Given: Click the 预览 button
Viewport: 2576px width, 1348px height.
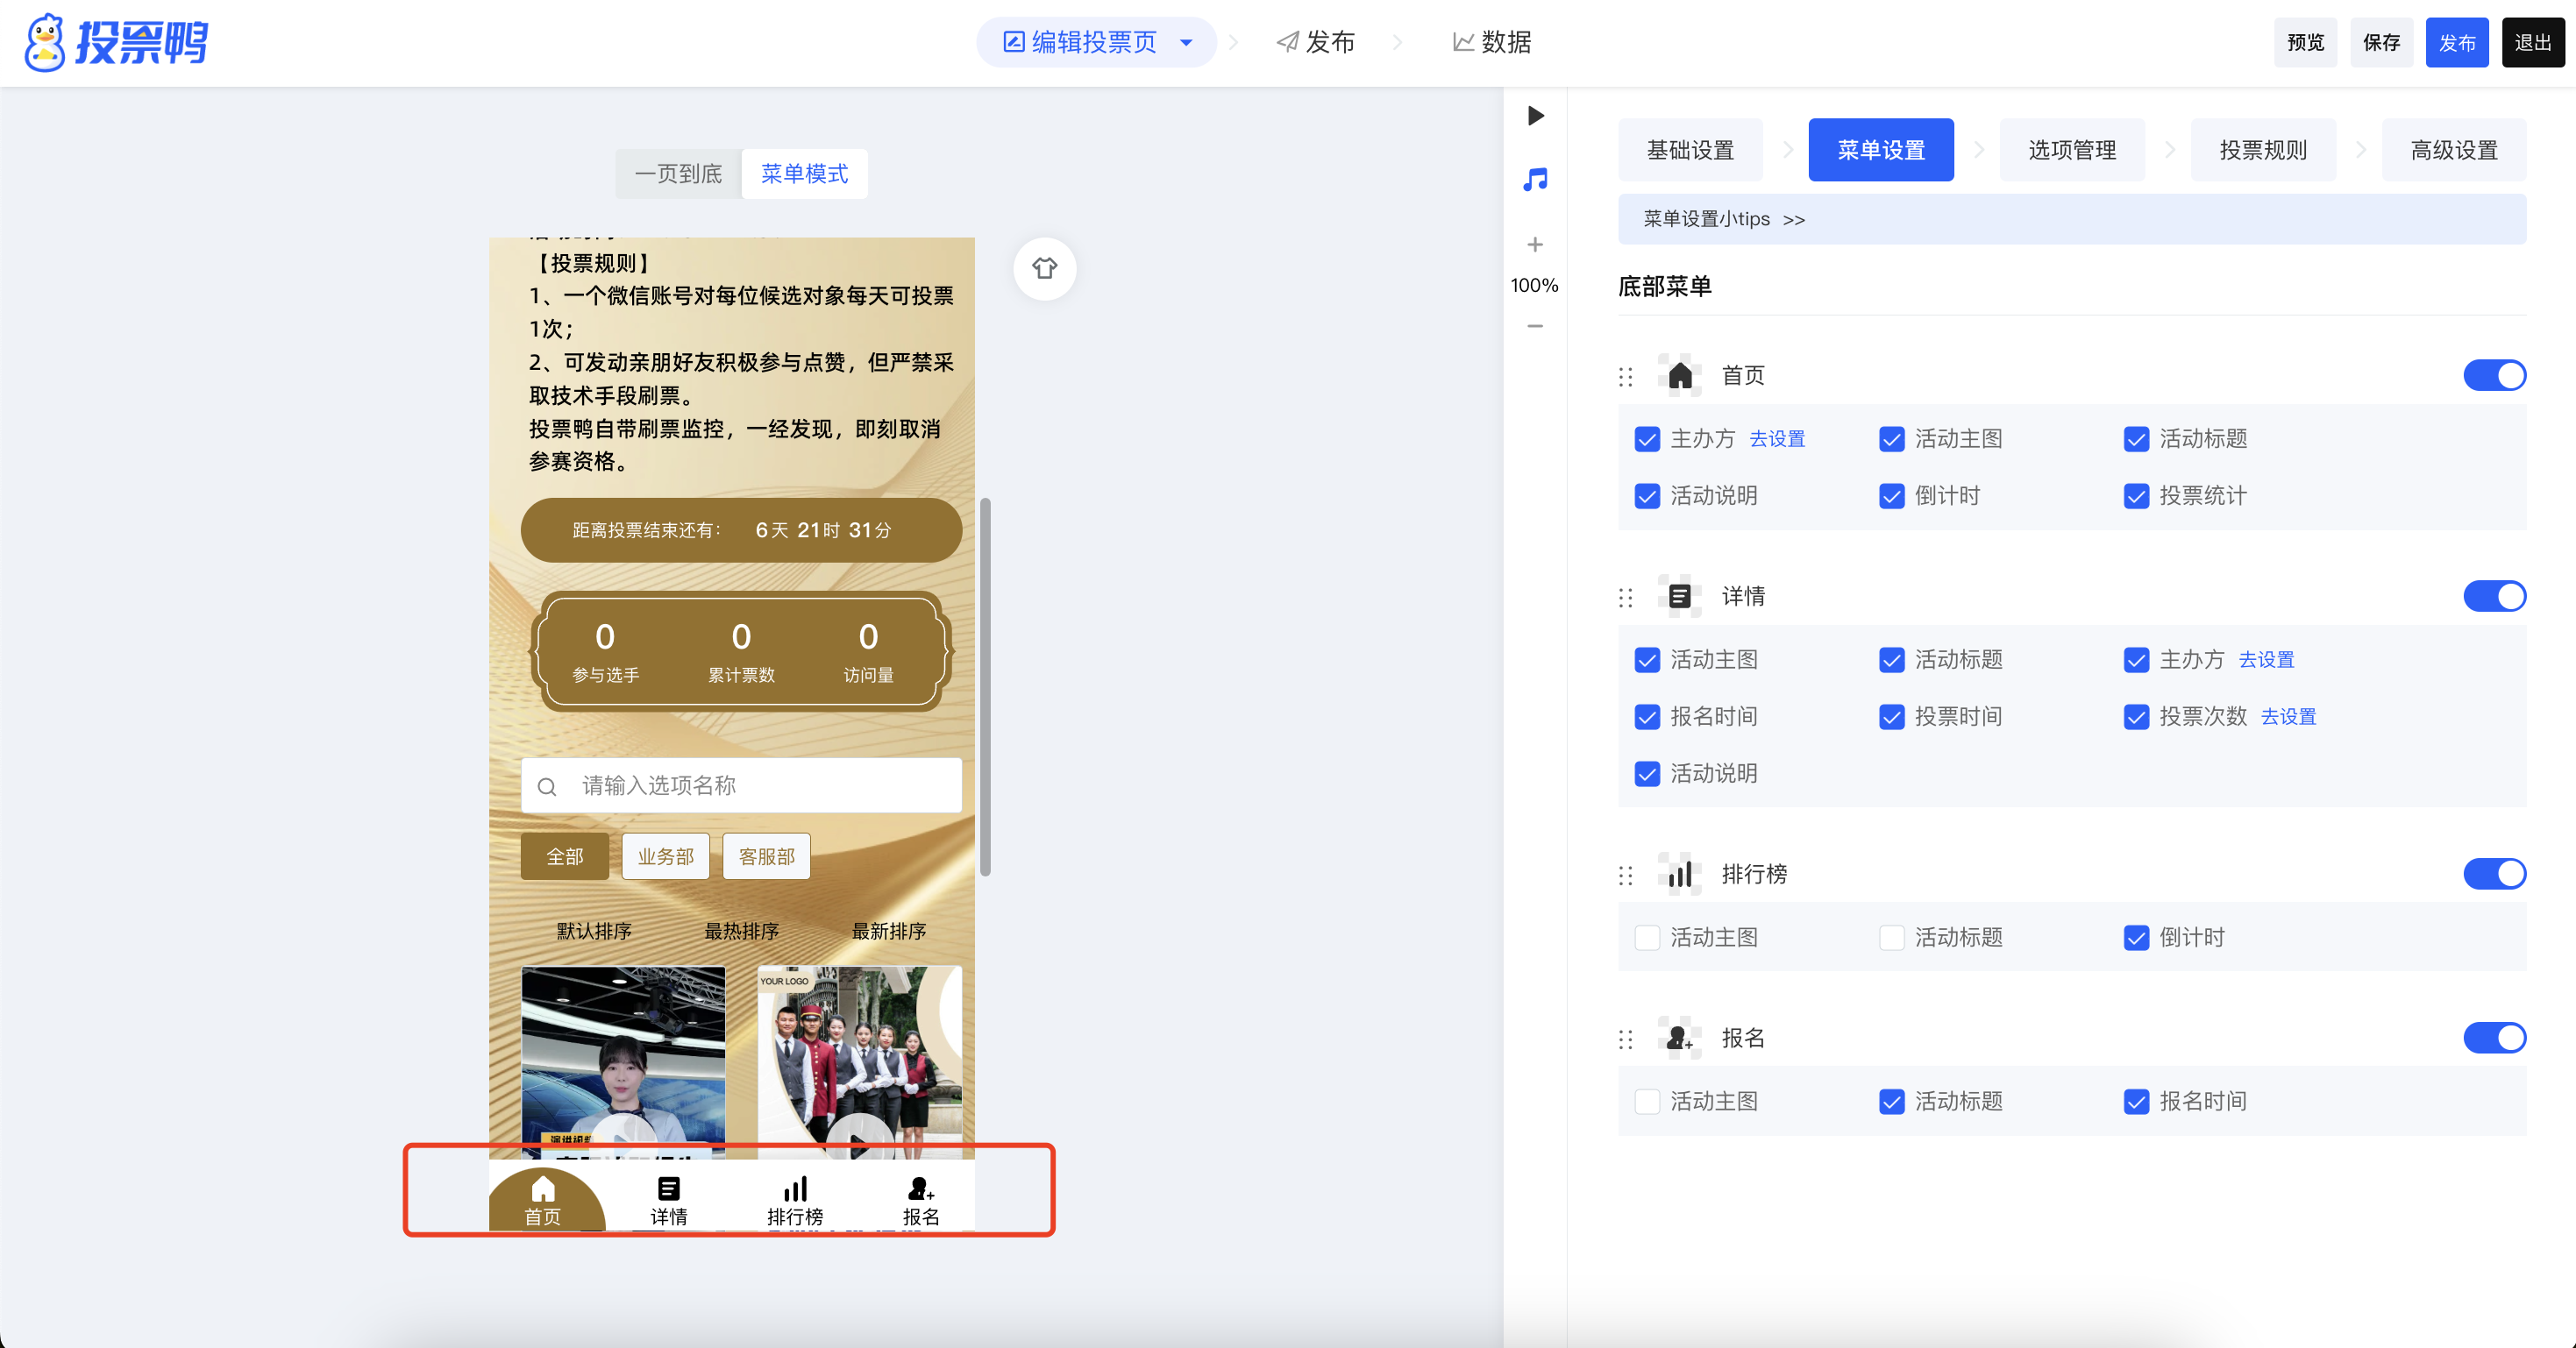Looking at the screenshot, I should [x=2305, y=43].
